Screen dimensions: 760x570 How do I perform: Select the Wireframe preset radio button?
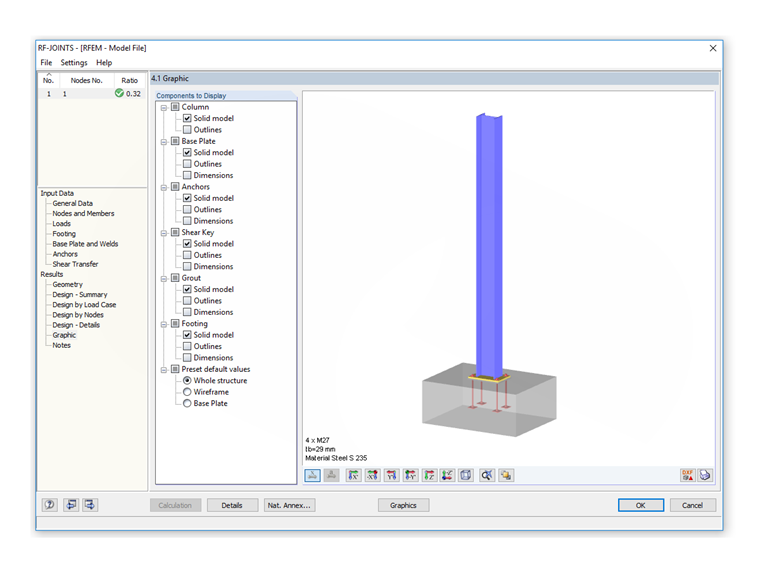click(187, 392)
